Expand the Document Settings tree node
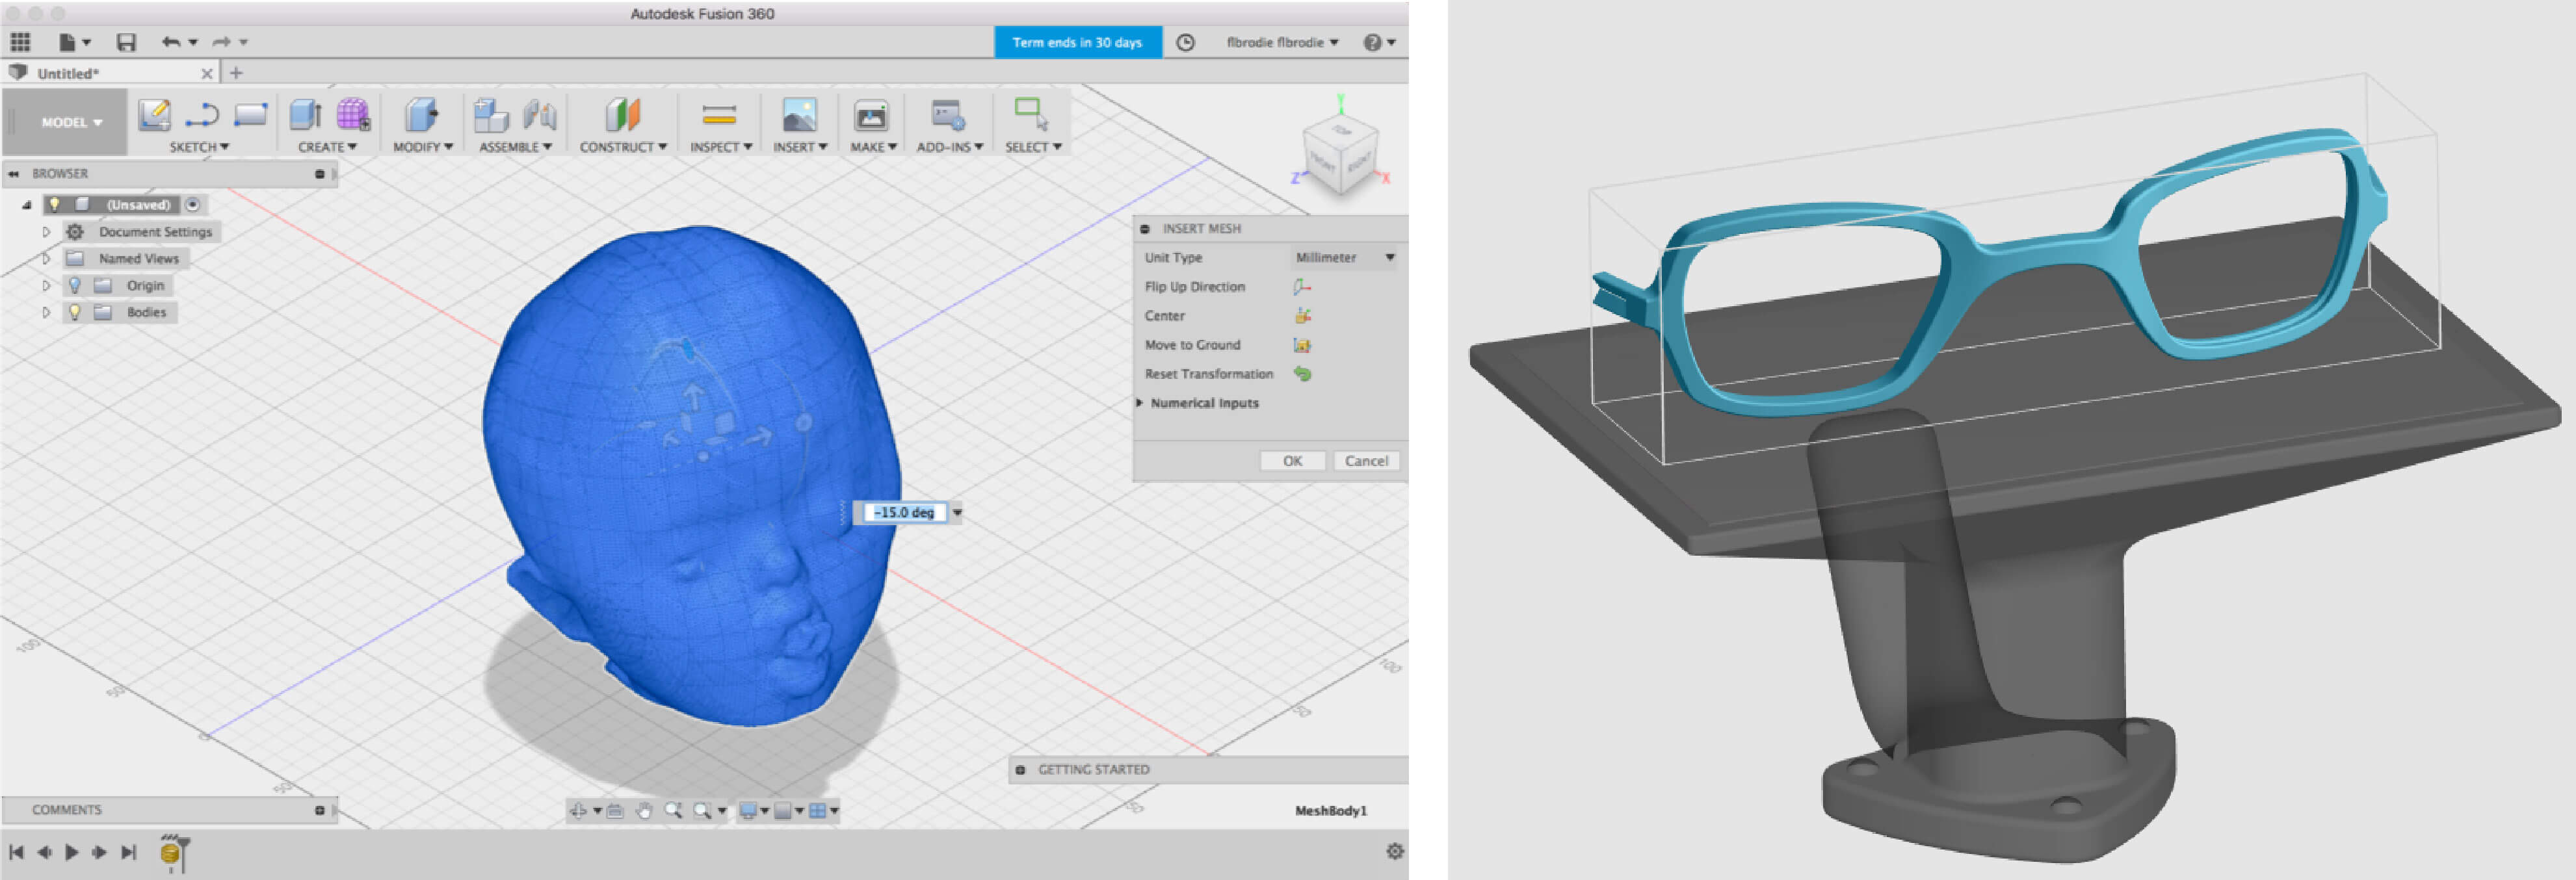This screenshot has width=2576, height=880. [46, 232]
